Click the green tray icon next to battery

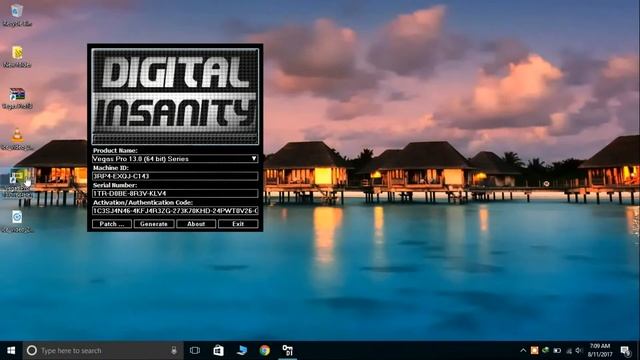(x=545, y=350)
